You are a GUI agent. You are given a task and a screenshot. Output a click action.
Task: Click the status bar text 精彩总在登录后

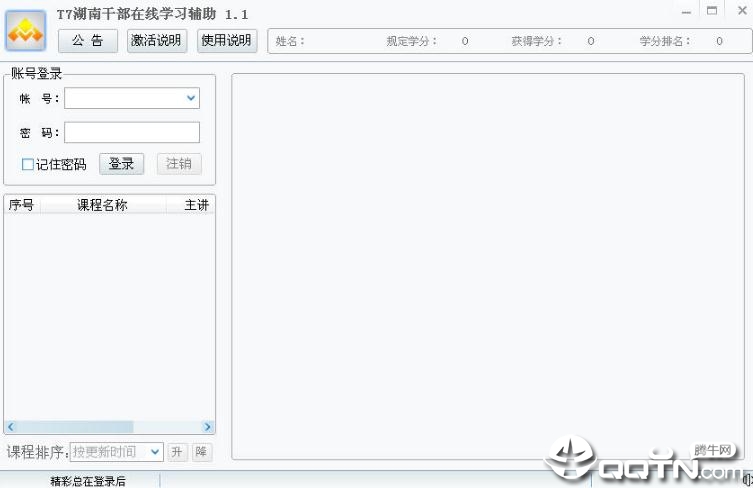(x=88, y=481)
